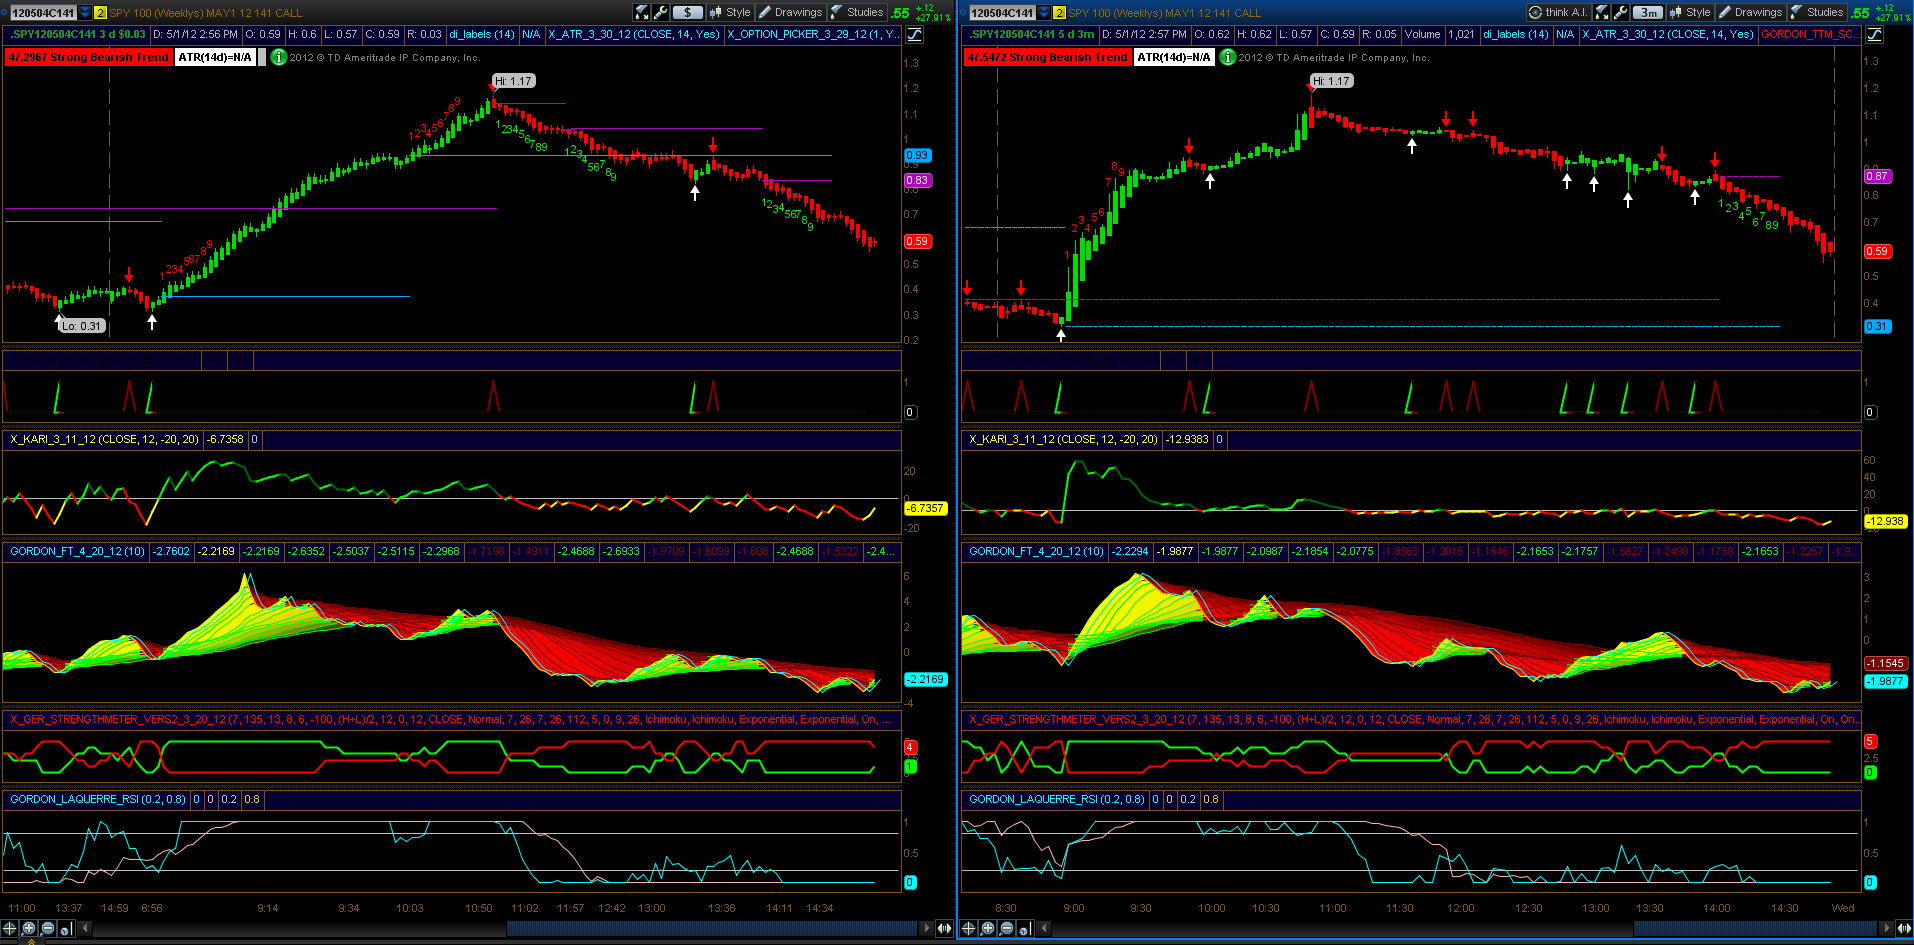Open left chart Drawings menu
Image resolution: width=1914 pixels, height=945 pixels.
pos(790,13)
